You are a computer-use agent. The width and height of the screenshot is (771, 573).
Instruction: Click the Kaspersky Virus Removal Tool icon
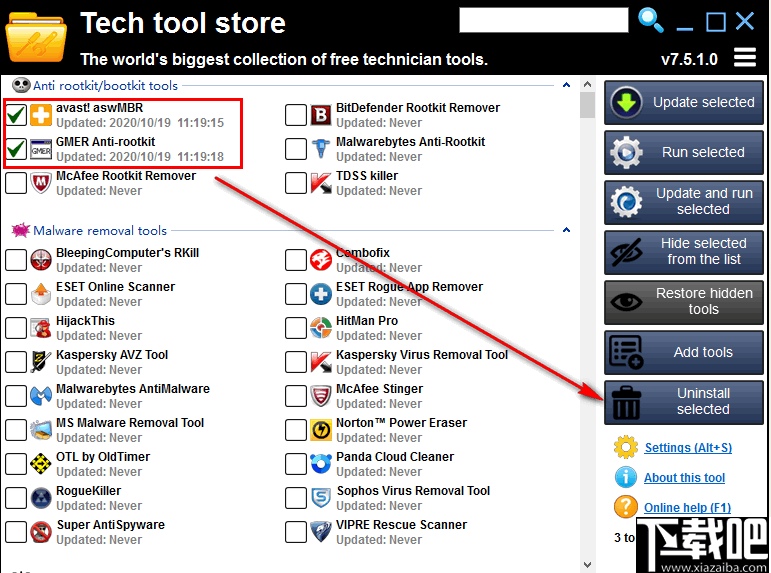point(321,362)
